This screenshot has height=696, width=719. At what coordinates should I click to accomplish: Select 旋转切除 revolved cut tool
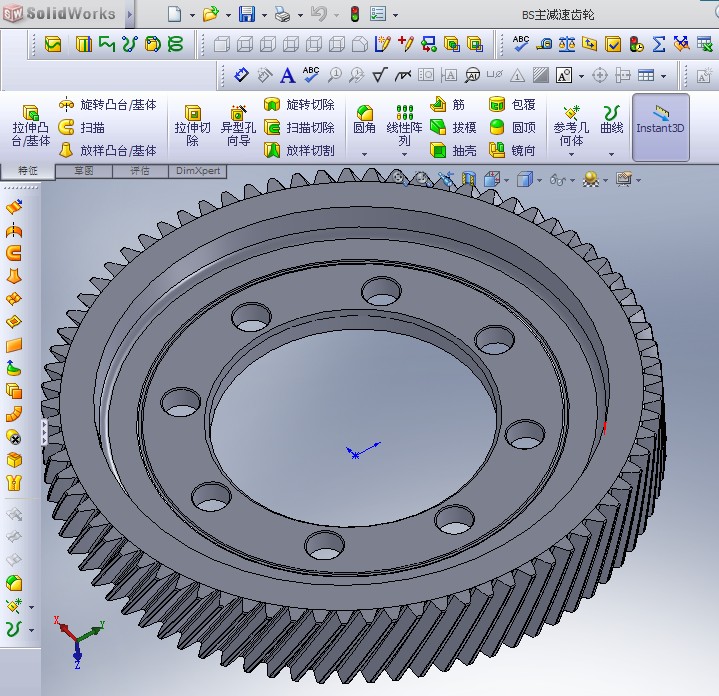coord(299,105)
